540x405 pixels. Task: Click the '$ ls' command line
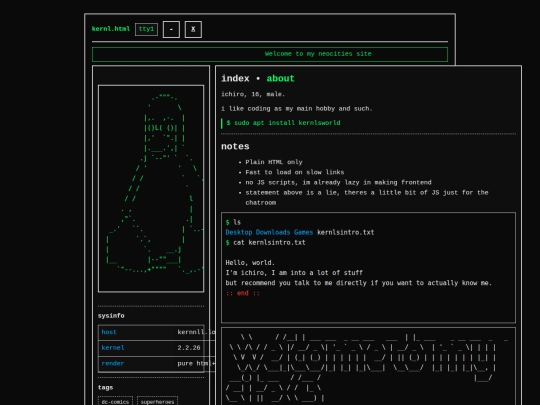point(233,222)
